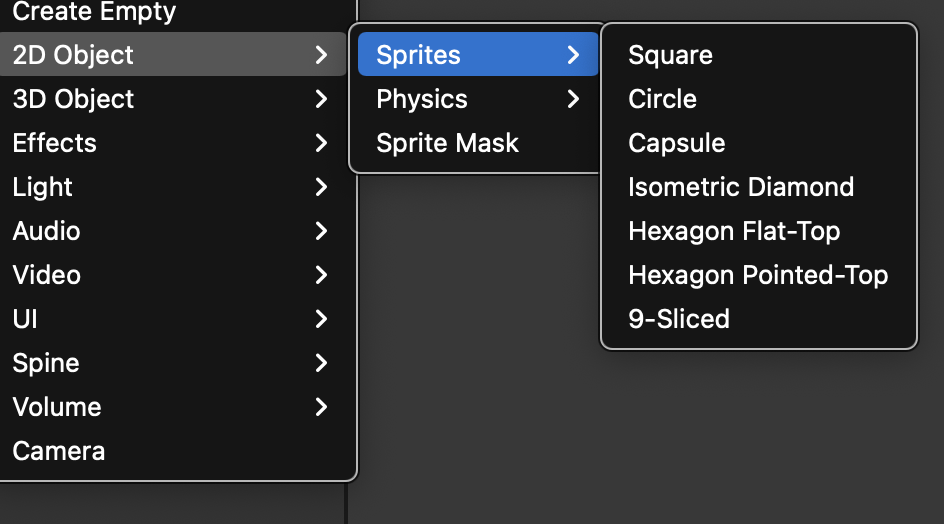Viewport: 944px width, 524px height.
Task: Click the chevron arrow beside Physics
Action: pos(574,99)
